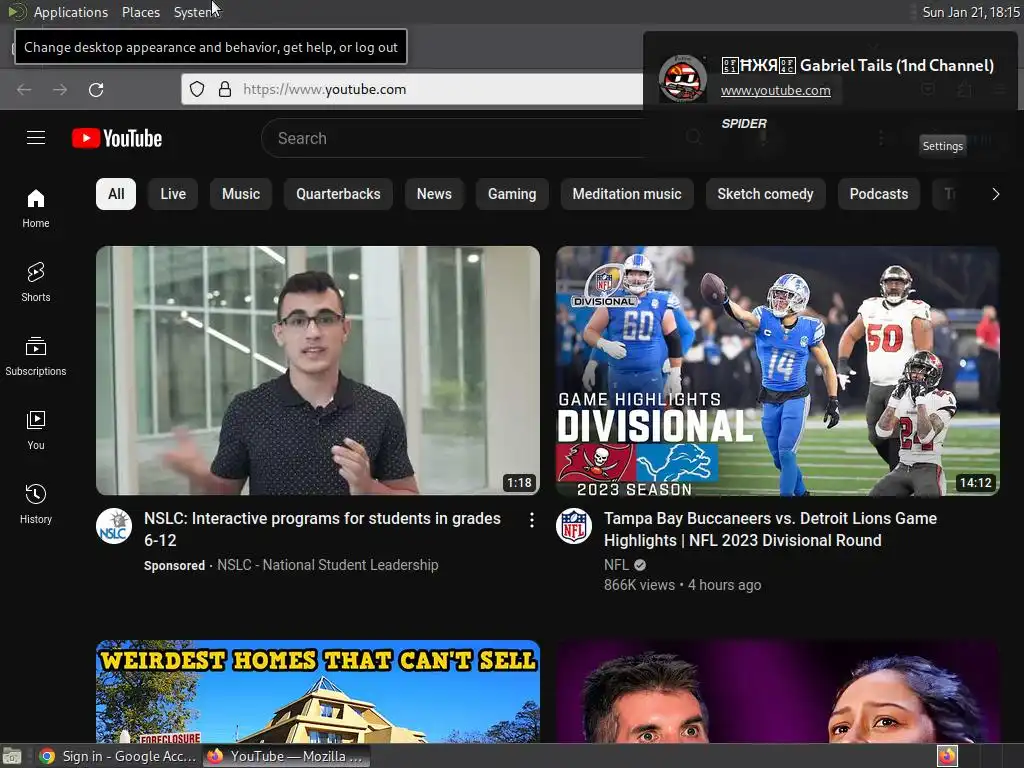
Task: Open the Buccaneers vs. Lions highlights thumbnail
Action: pos(778,370)
